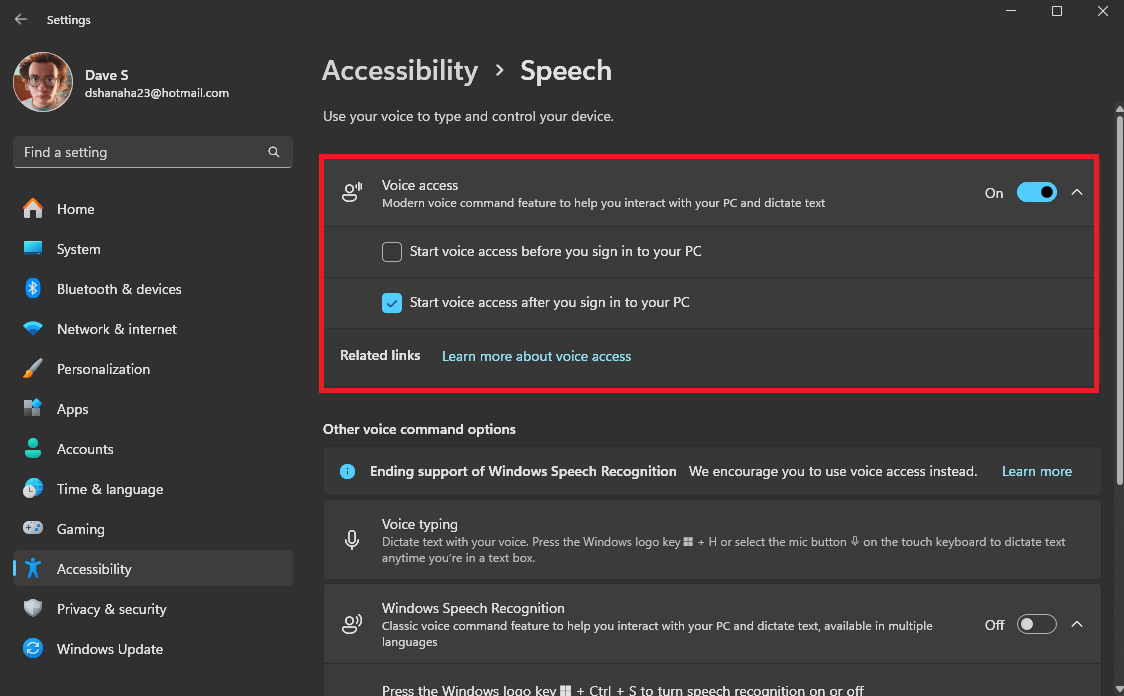
Task: Uncheck starting voice access after sign in
Action: pos(392,302)
